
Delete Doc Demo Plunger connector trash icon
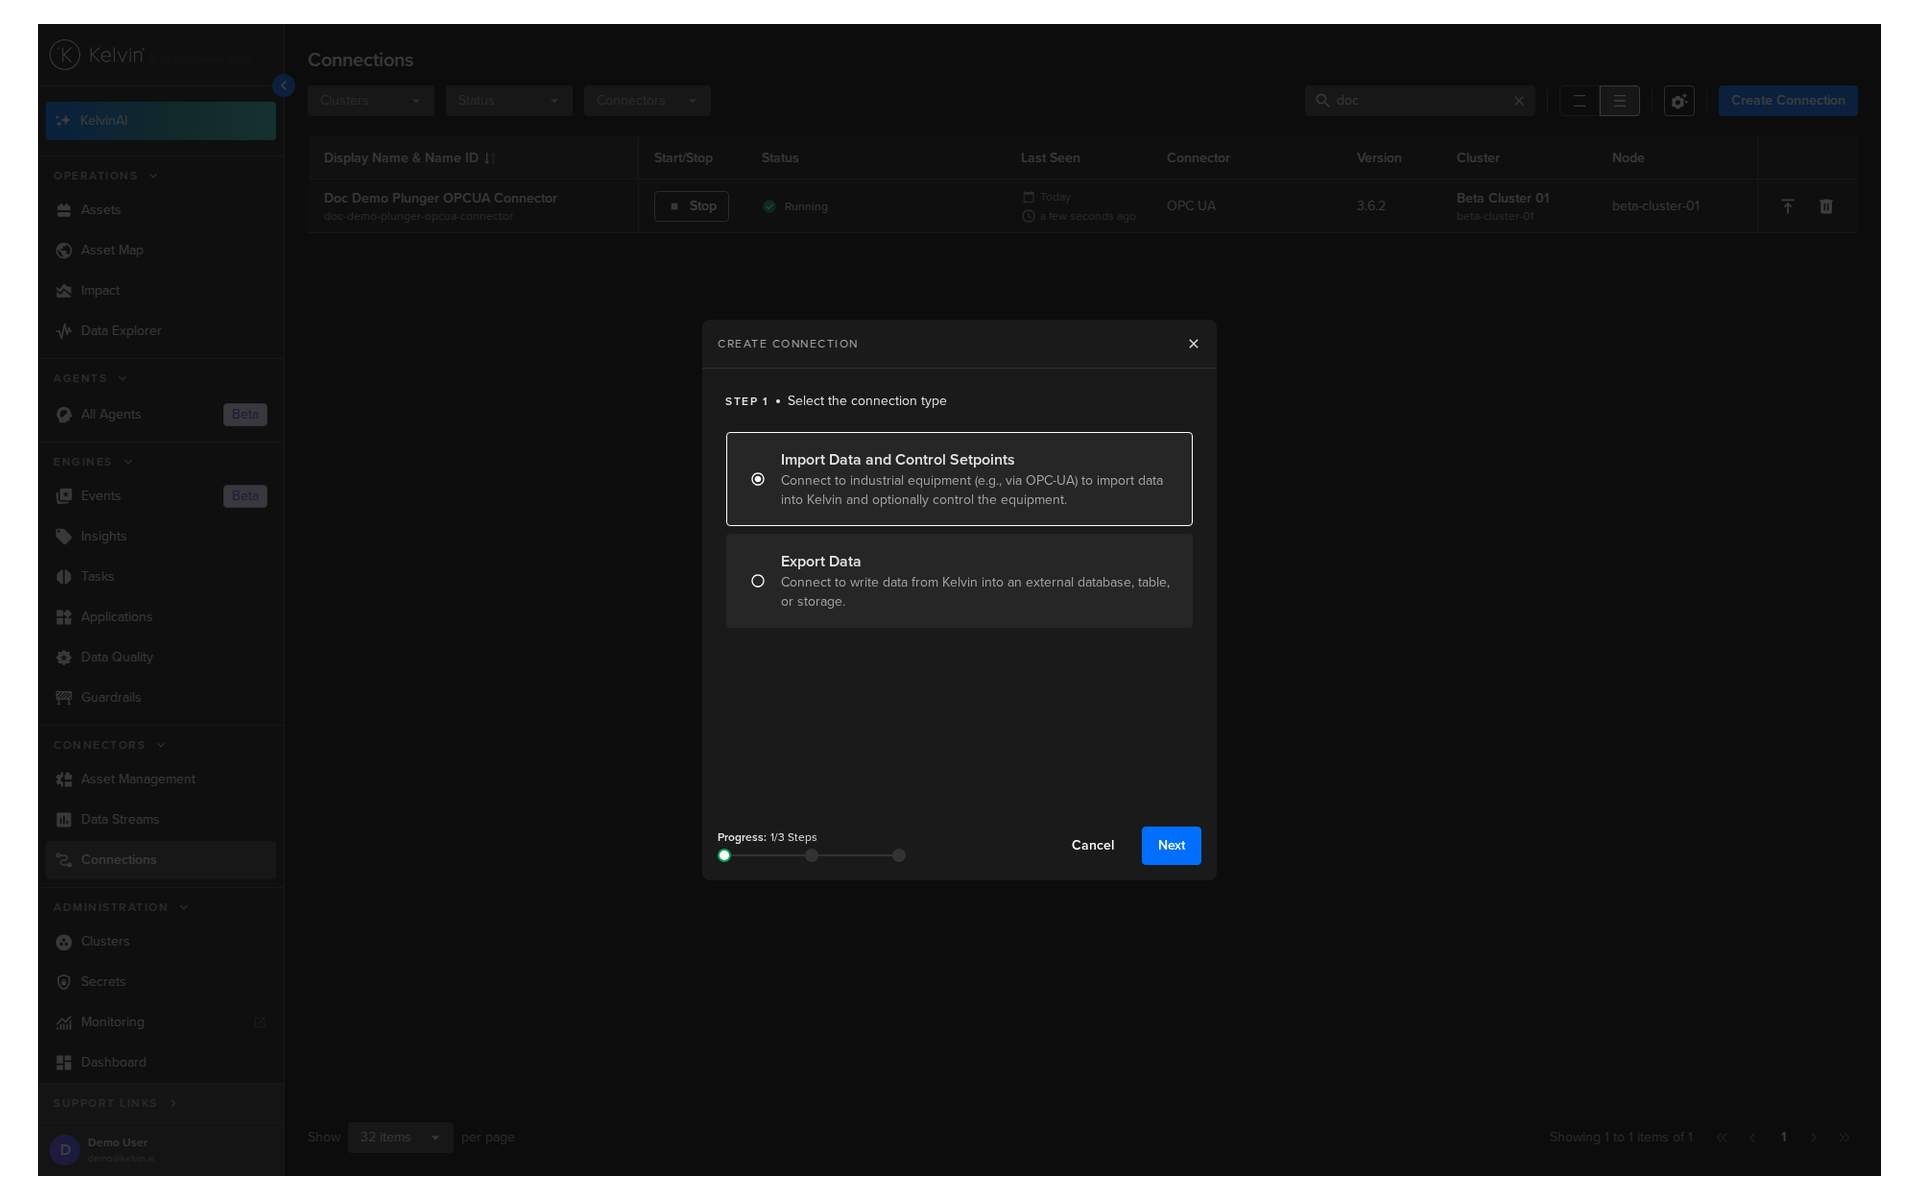pyautogui.click(x=1826, y=206)
